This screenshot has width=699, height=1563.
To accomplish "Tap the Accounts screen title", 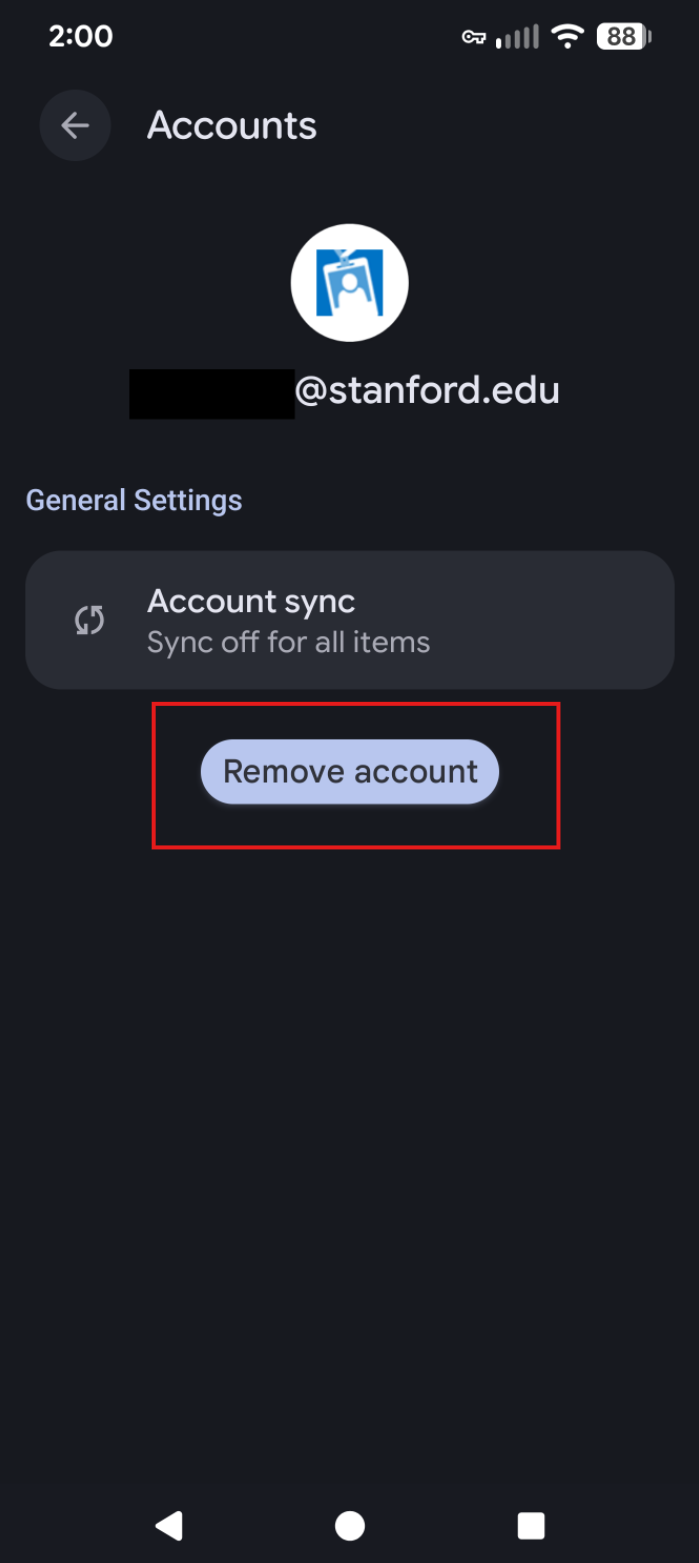I will (231, 124).
